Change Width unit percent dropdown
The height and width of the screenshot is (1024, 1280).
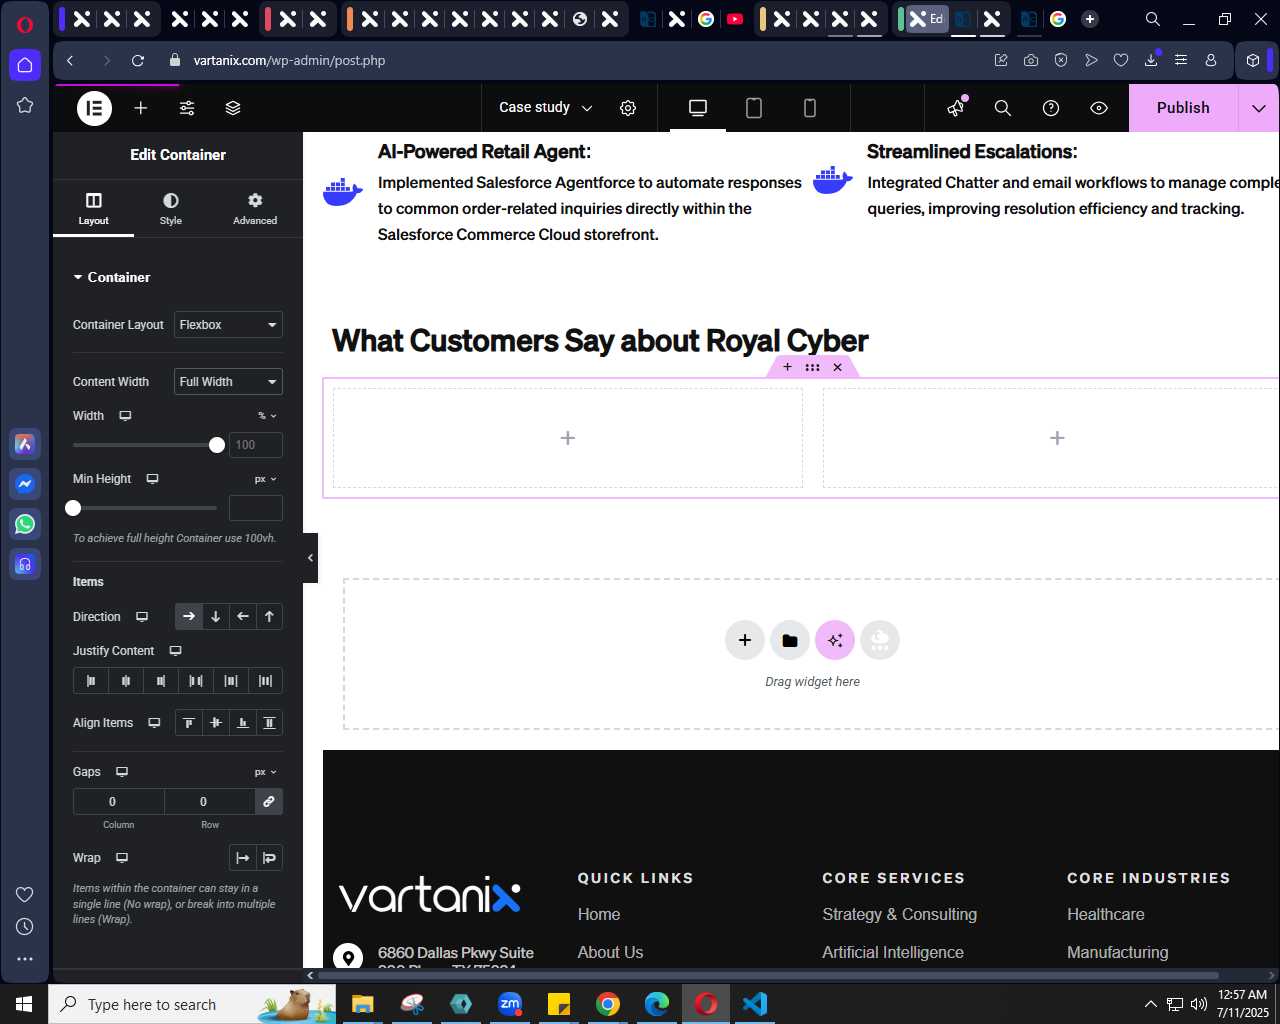[x=267, y=416]
